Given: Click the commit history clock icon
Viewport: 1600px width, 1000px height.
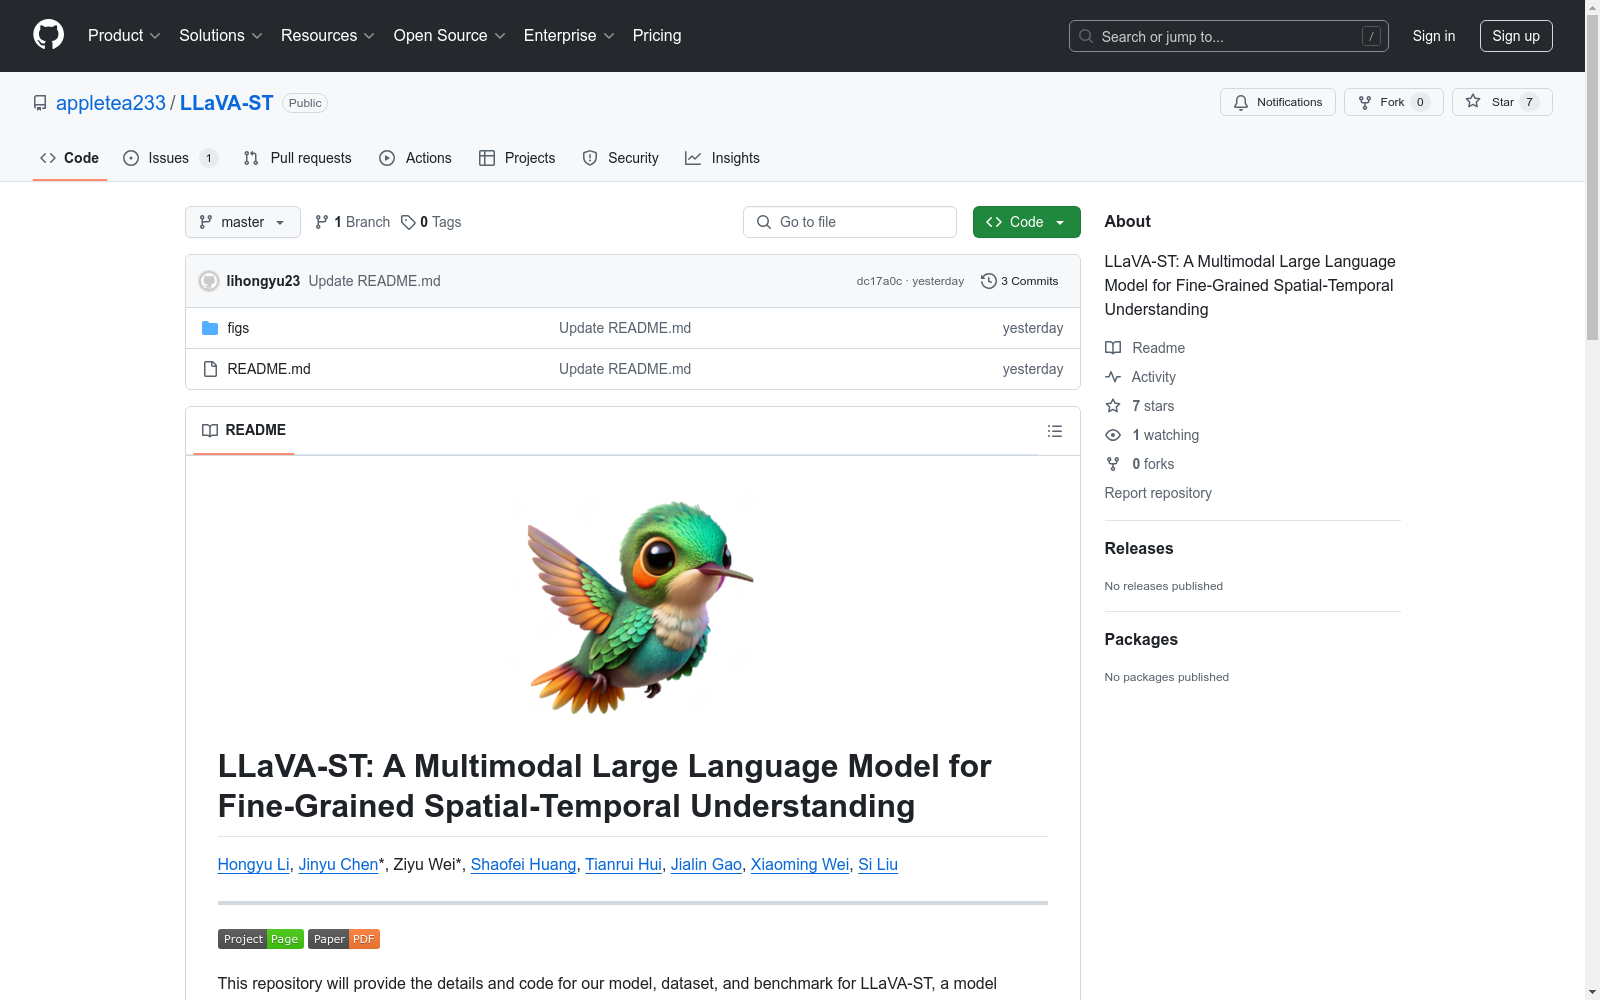Looking at the screenshot, I should click(x=989, y=281).
